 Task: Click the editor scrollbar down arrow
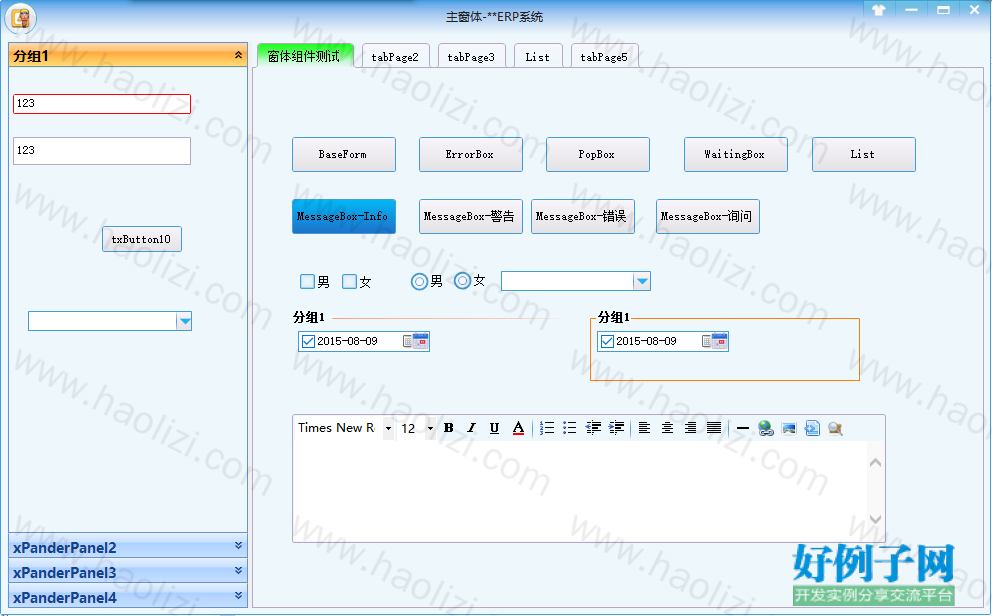pyautogui.click(x=875, y=519)
